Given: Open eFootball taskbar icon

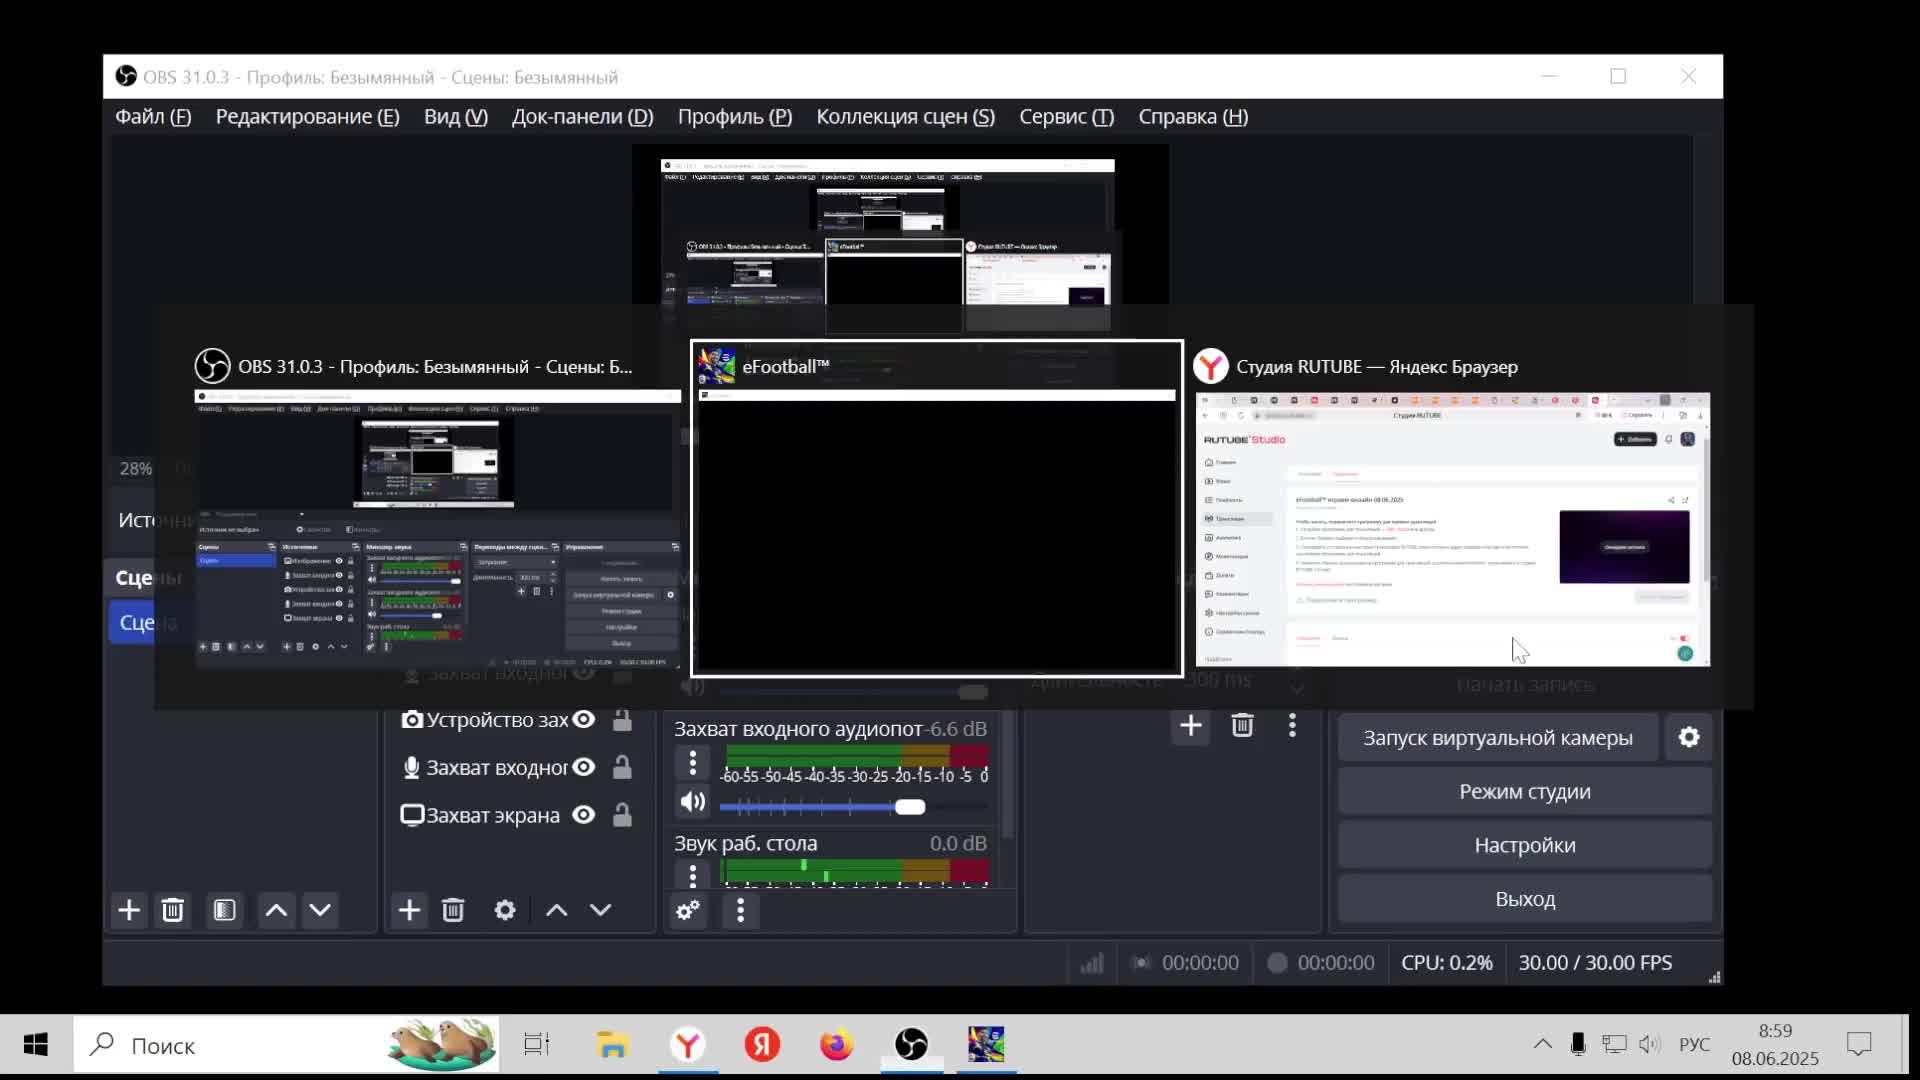Looking at the screenshot, I should (986, 1046).
